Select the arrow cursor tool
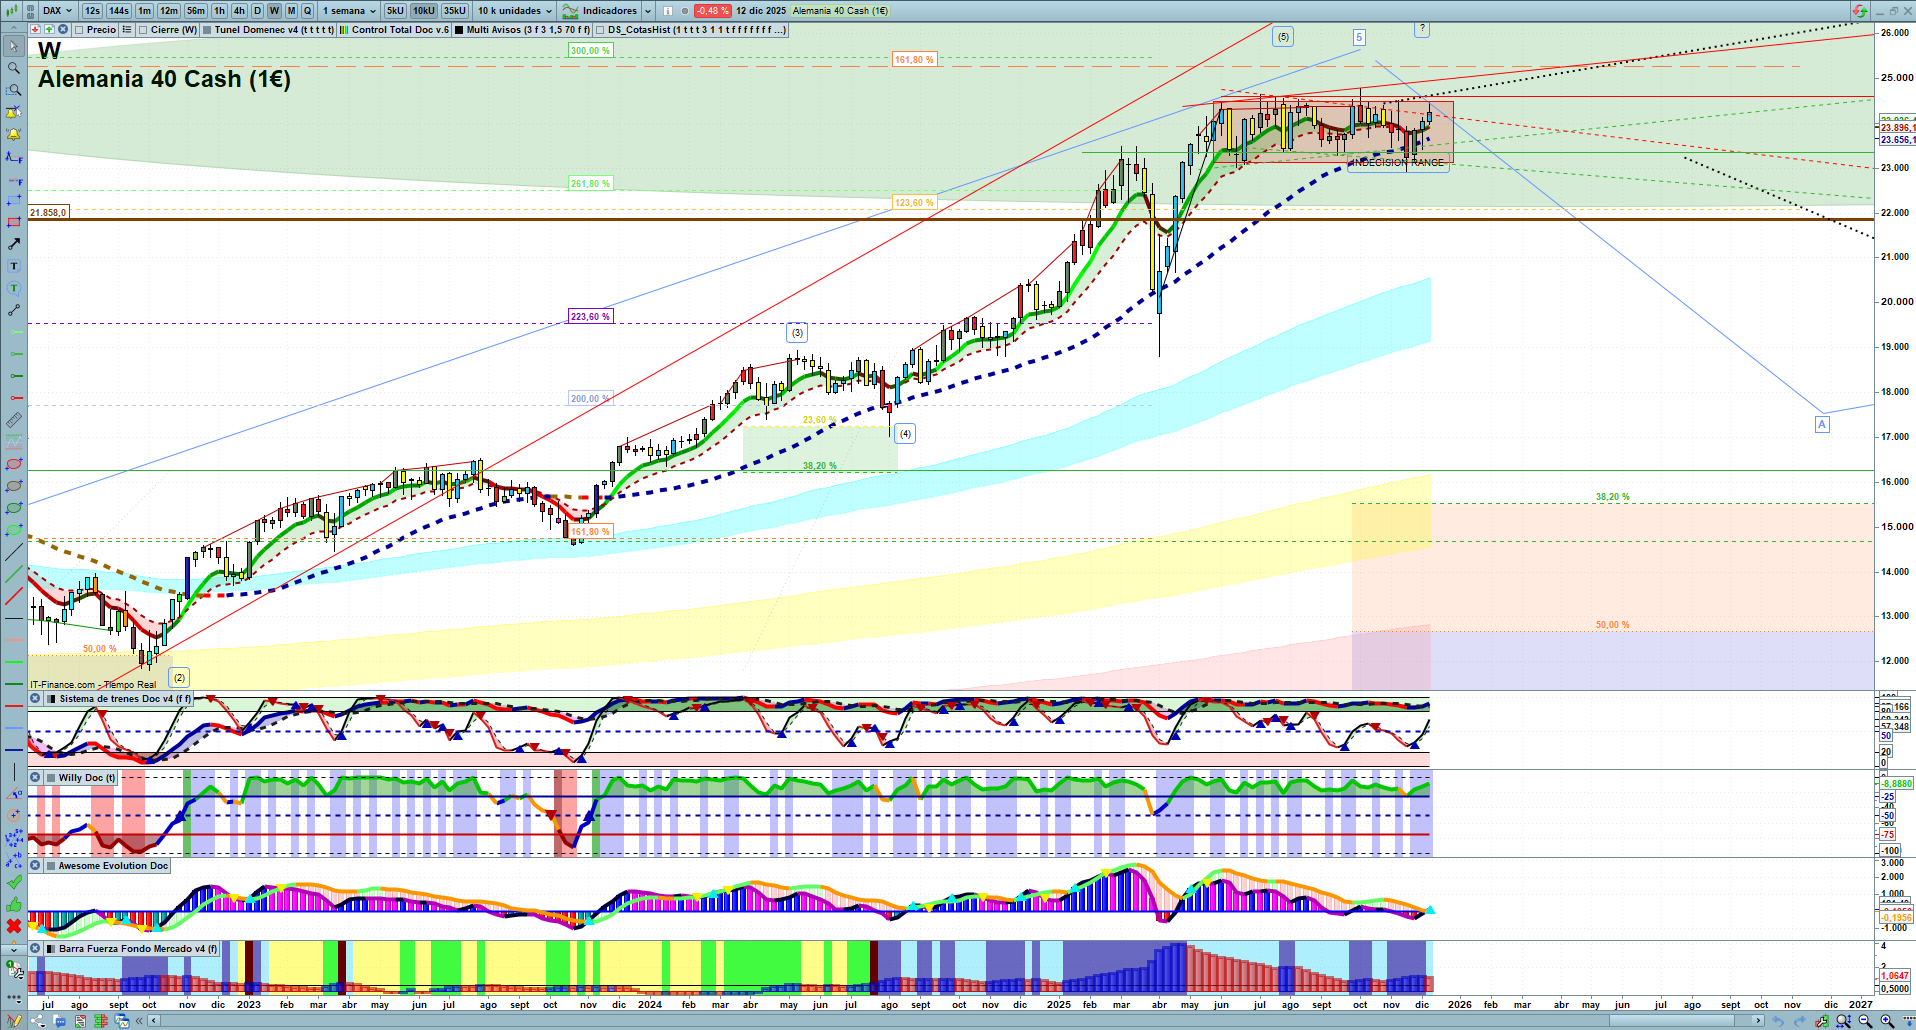1916x1030 pixels. click(x=14, y=46)
